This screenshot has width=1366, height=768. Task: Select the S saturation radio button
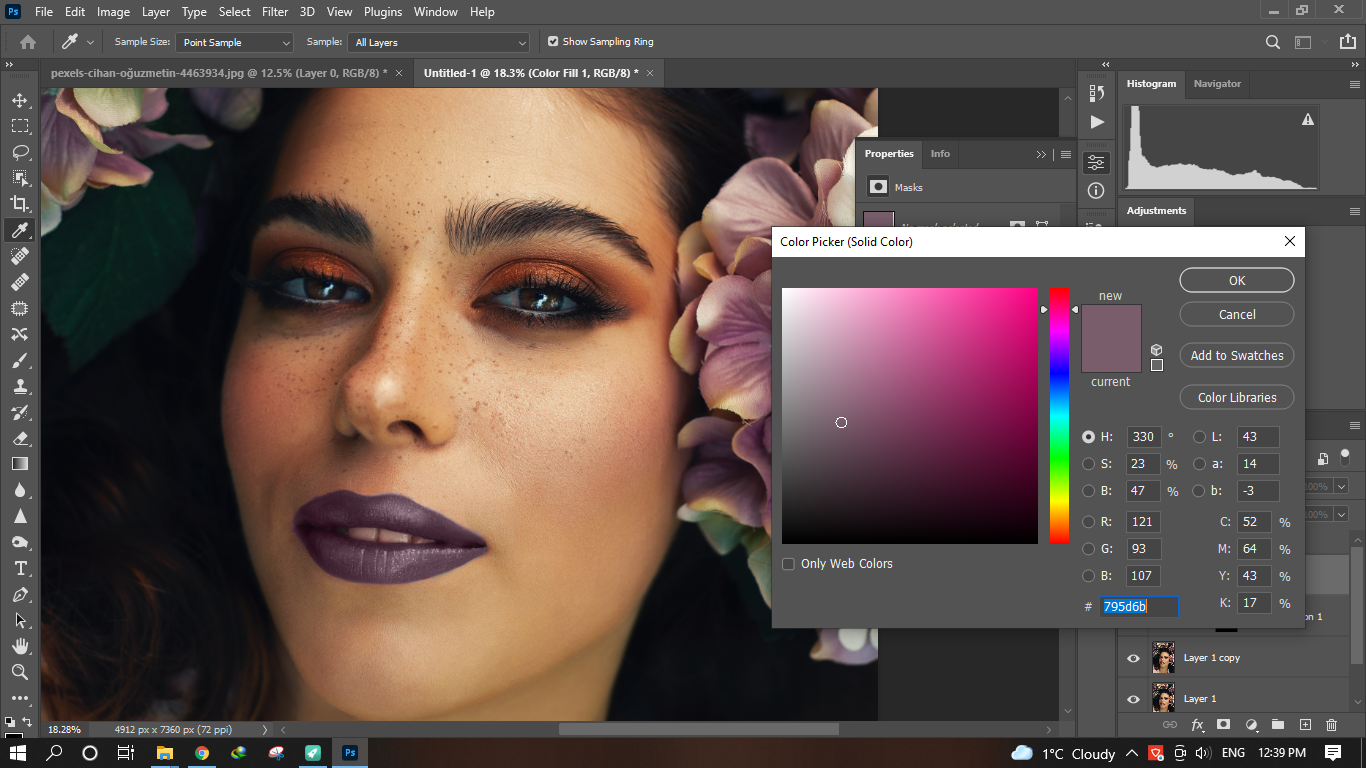(1089, 464)
